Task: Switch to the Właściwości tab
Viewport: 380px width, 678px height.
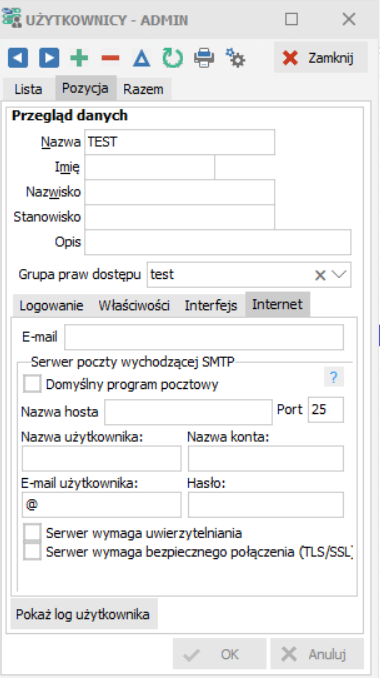Action: pos(134,306)
